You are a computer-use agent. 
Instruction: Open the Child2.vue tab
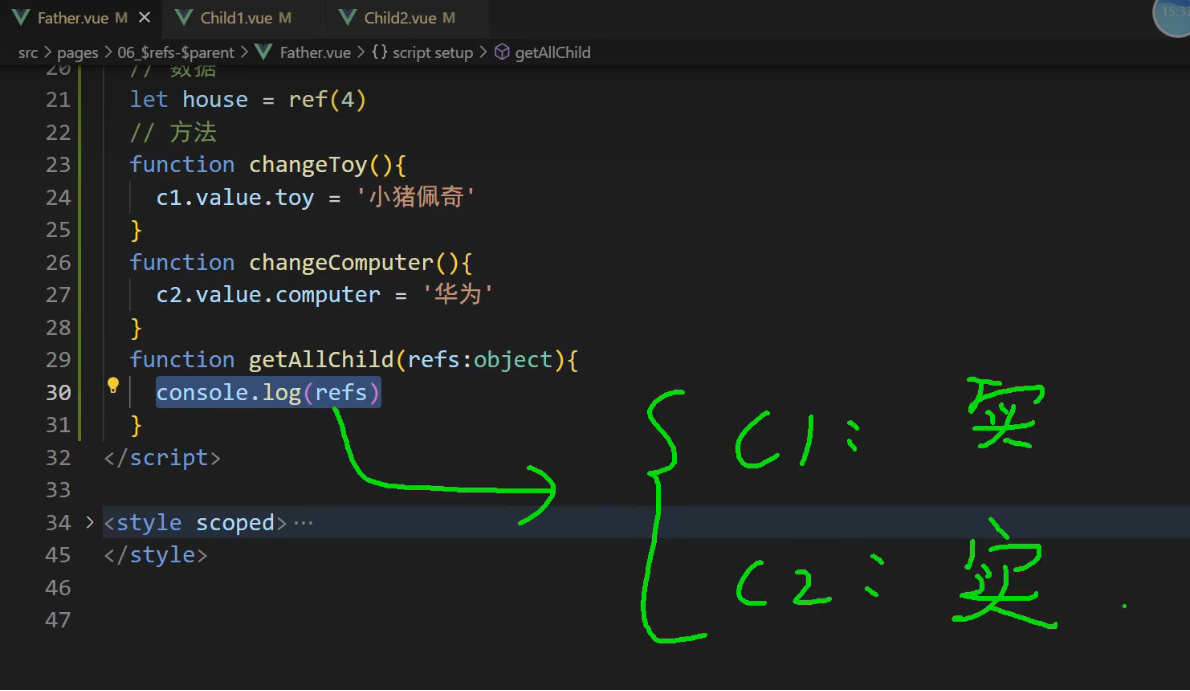click(408, 17)
